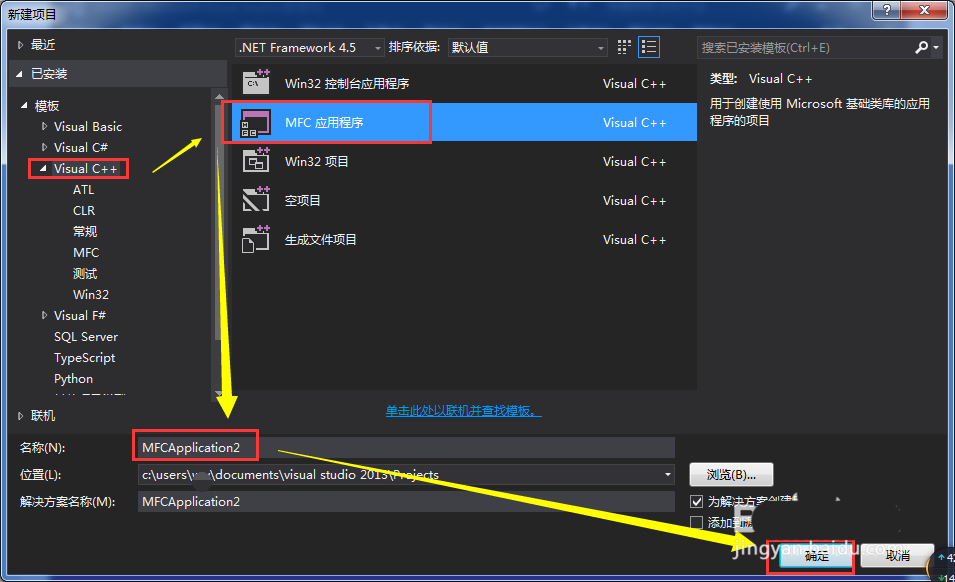Image resolution: width=955 pixels, height=582 pixels.
Task: Click the 生成文件项目 template icon
Action: click(256, 239)
